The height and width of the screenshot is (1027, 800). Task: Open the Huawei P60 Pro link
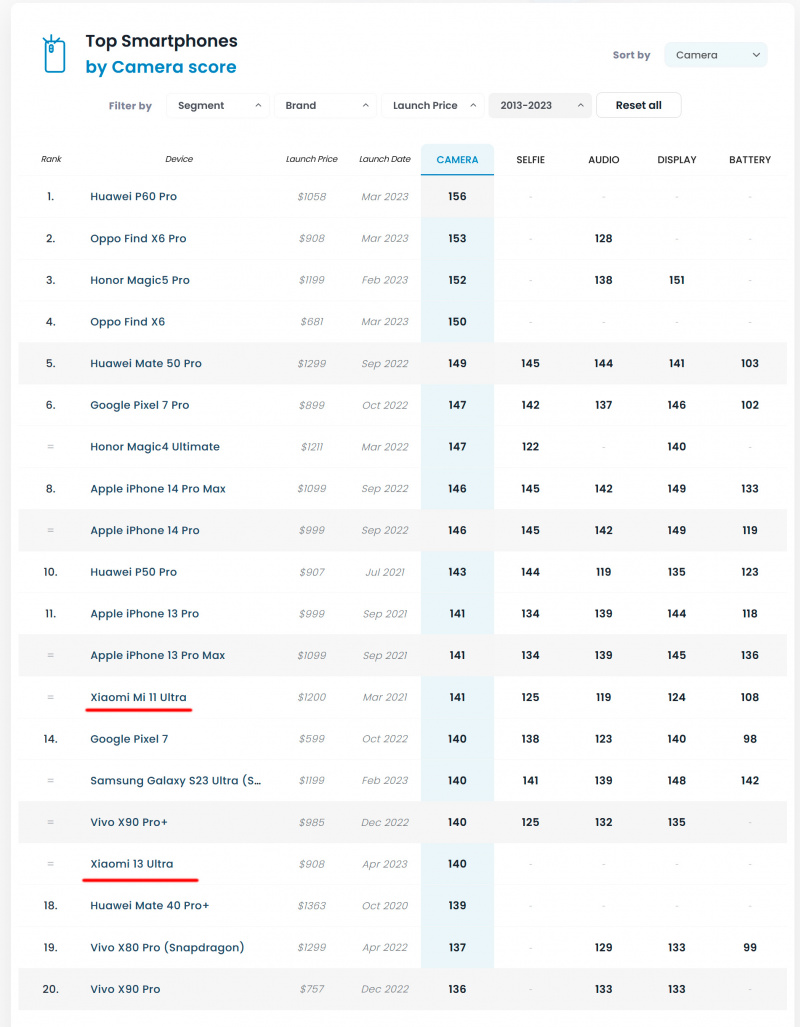tap(133, 197)
